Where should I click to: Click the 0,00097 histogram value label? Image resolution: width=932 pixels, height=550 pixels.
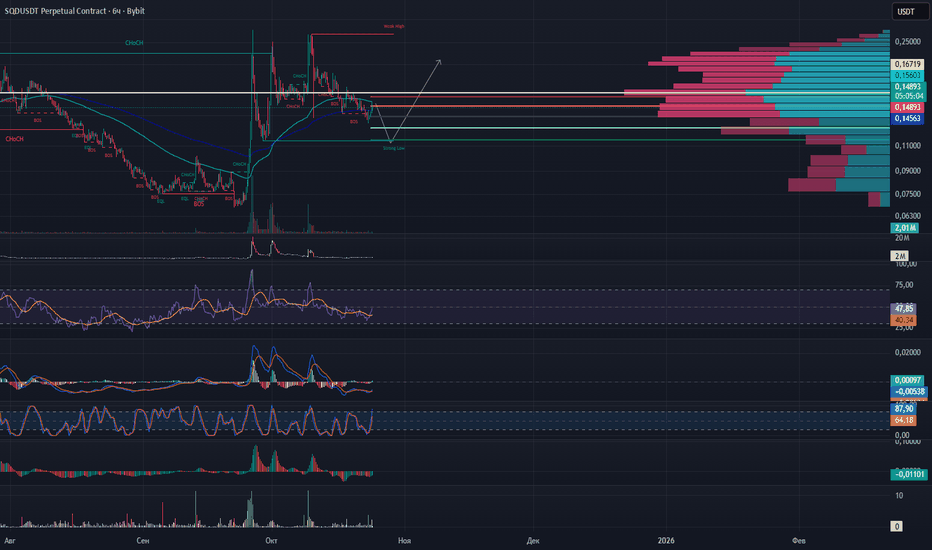point(908,381)
